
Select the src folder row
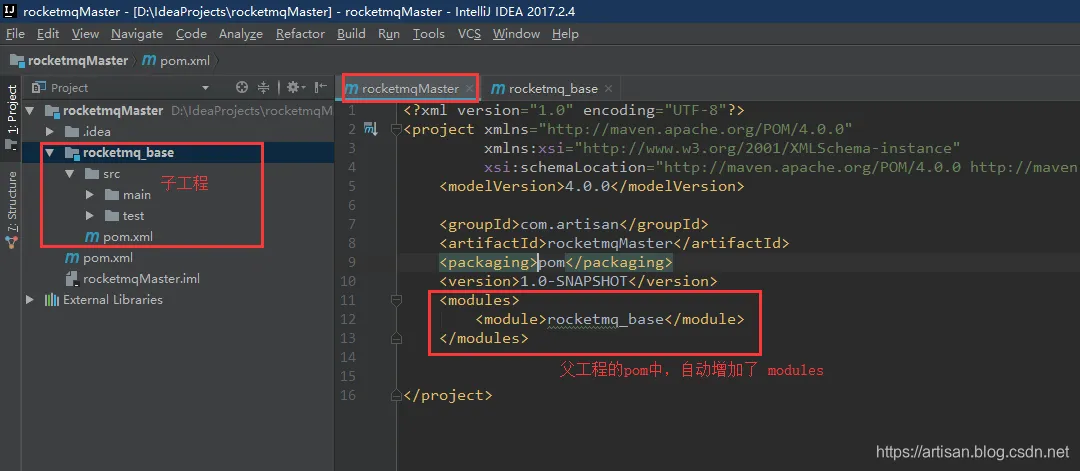[x=178, y=174]
